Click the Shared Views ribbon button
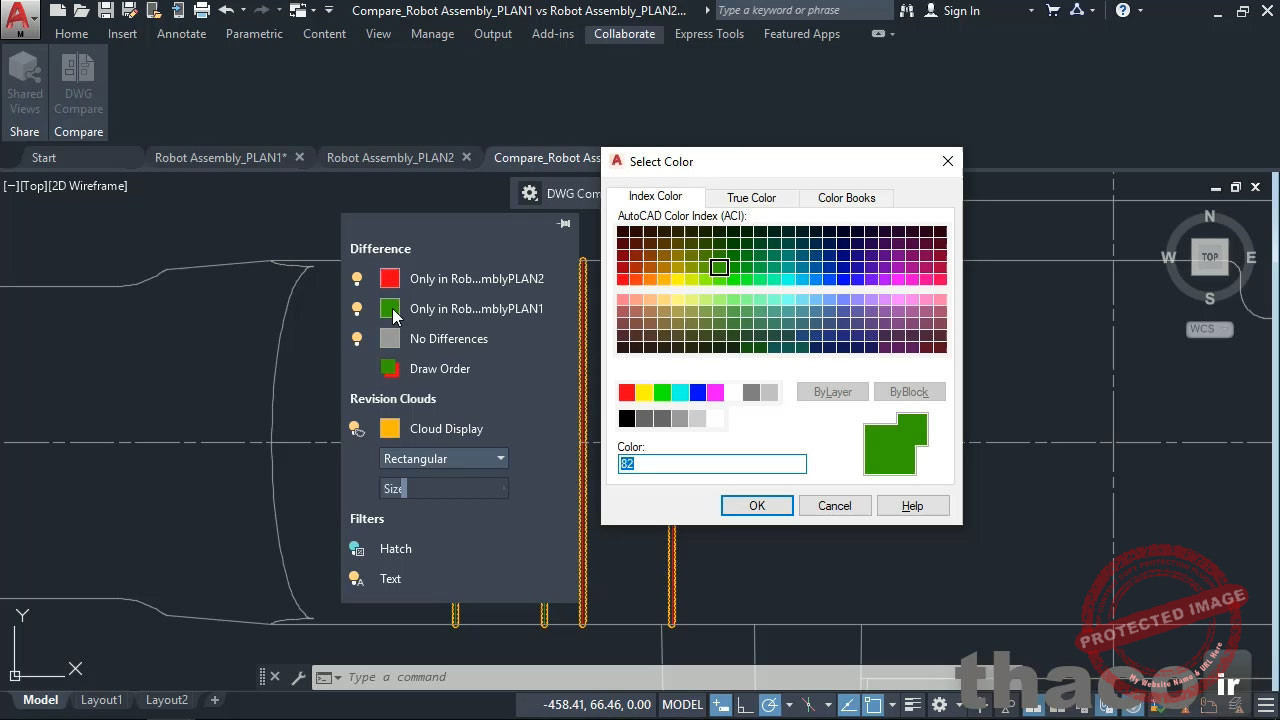 click(24, 85)
